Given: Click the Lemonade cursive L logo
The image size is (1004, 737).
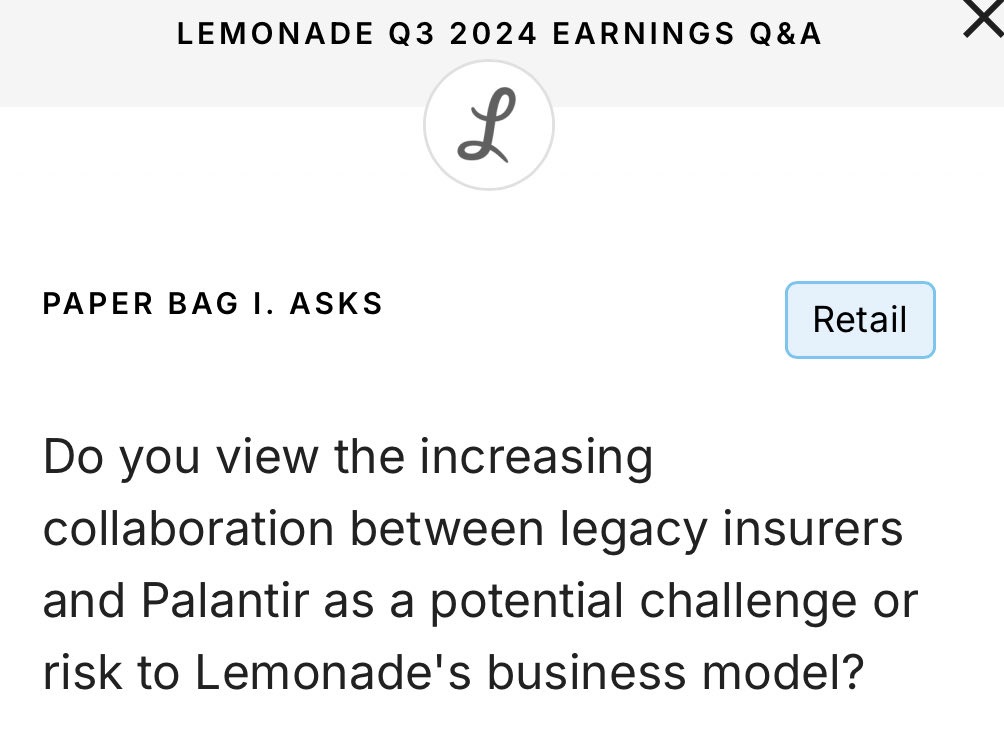Looking at the screenshot, I should (x=488, y=125).
